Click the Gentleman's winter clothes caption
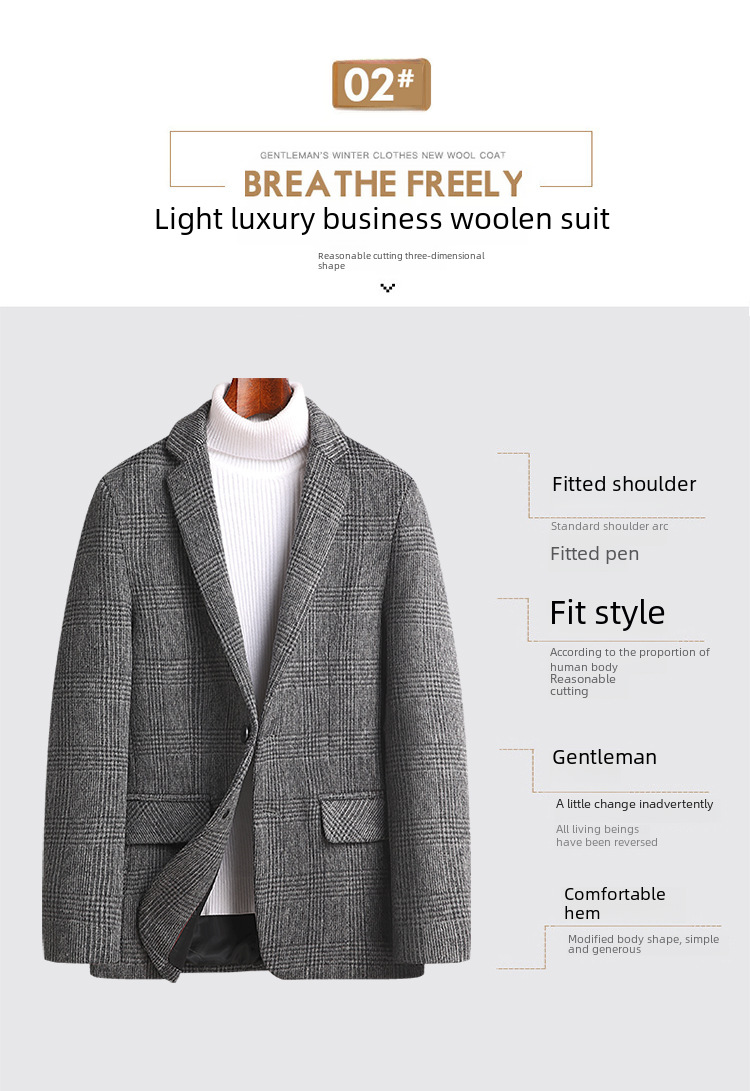Screen dimensions: 750x1091 click(383, 155)
